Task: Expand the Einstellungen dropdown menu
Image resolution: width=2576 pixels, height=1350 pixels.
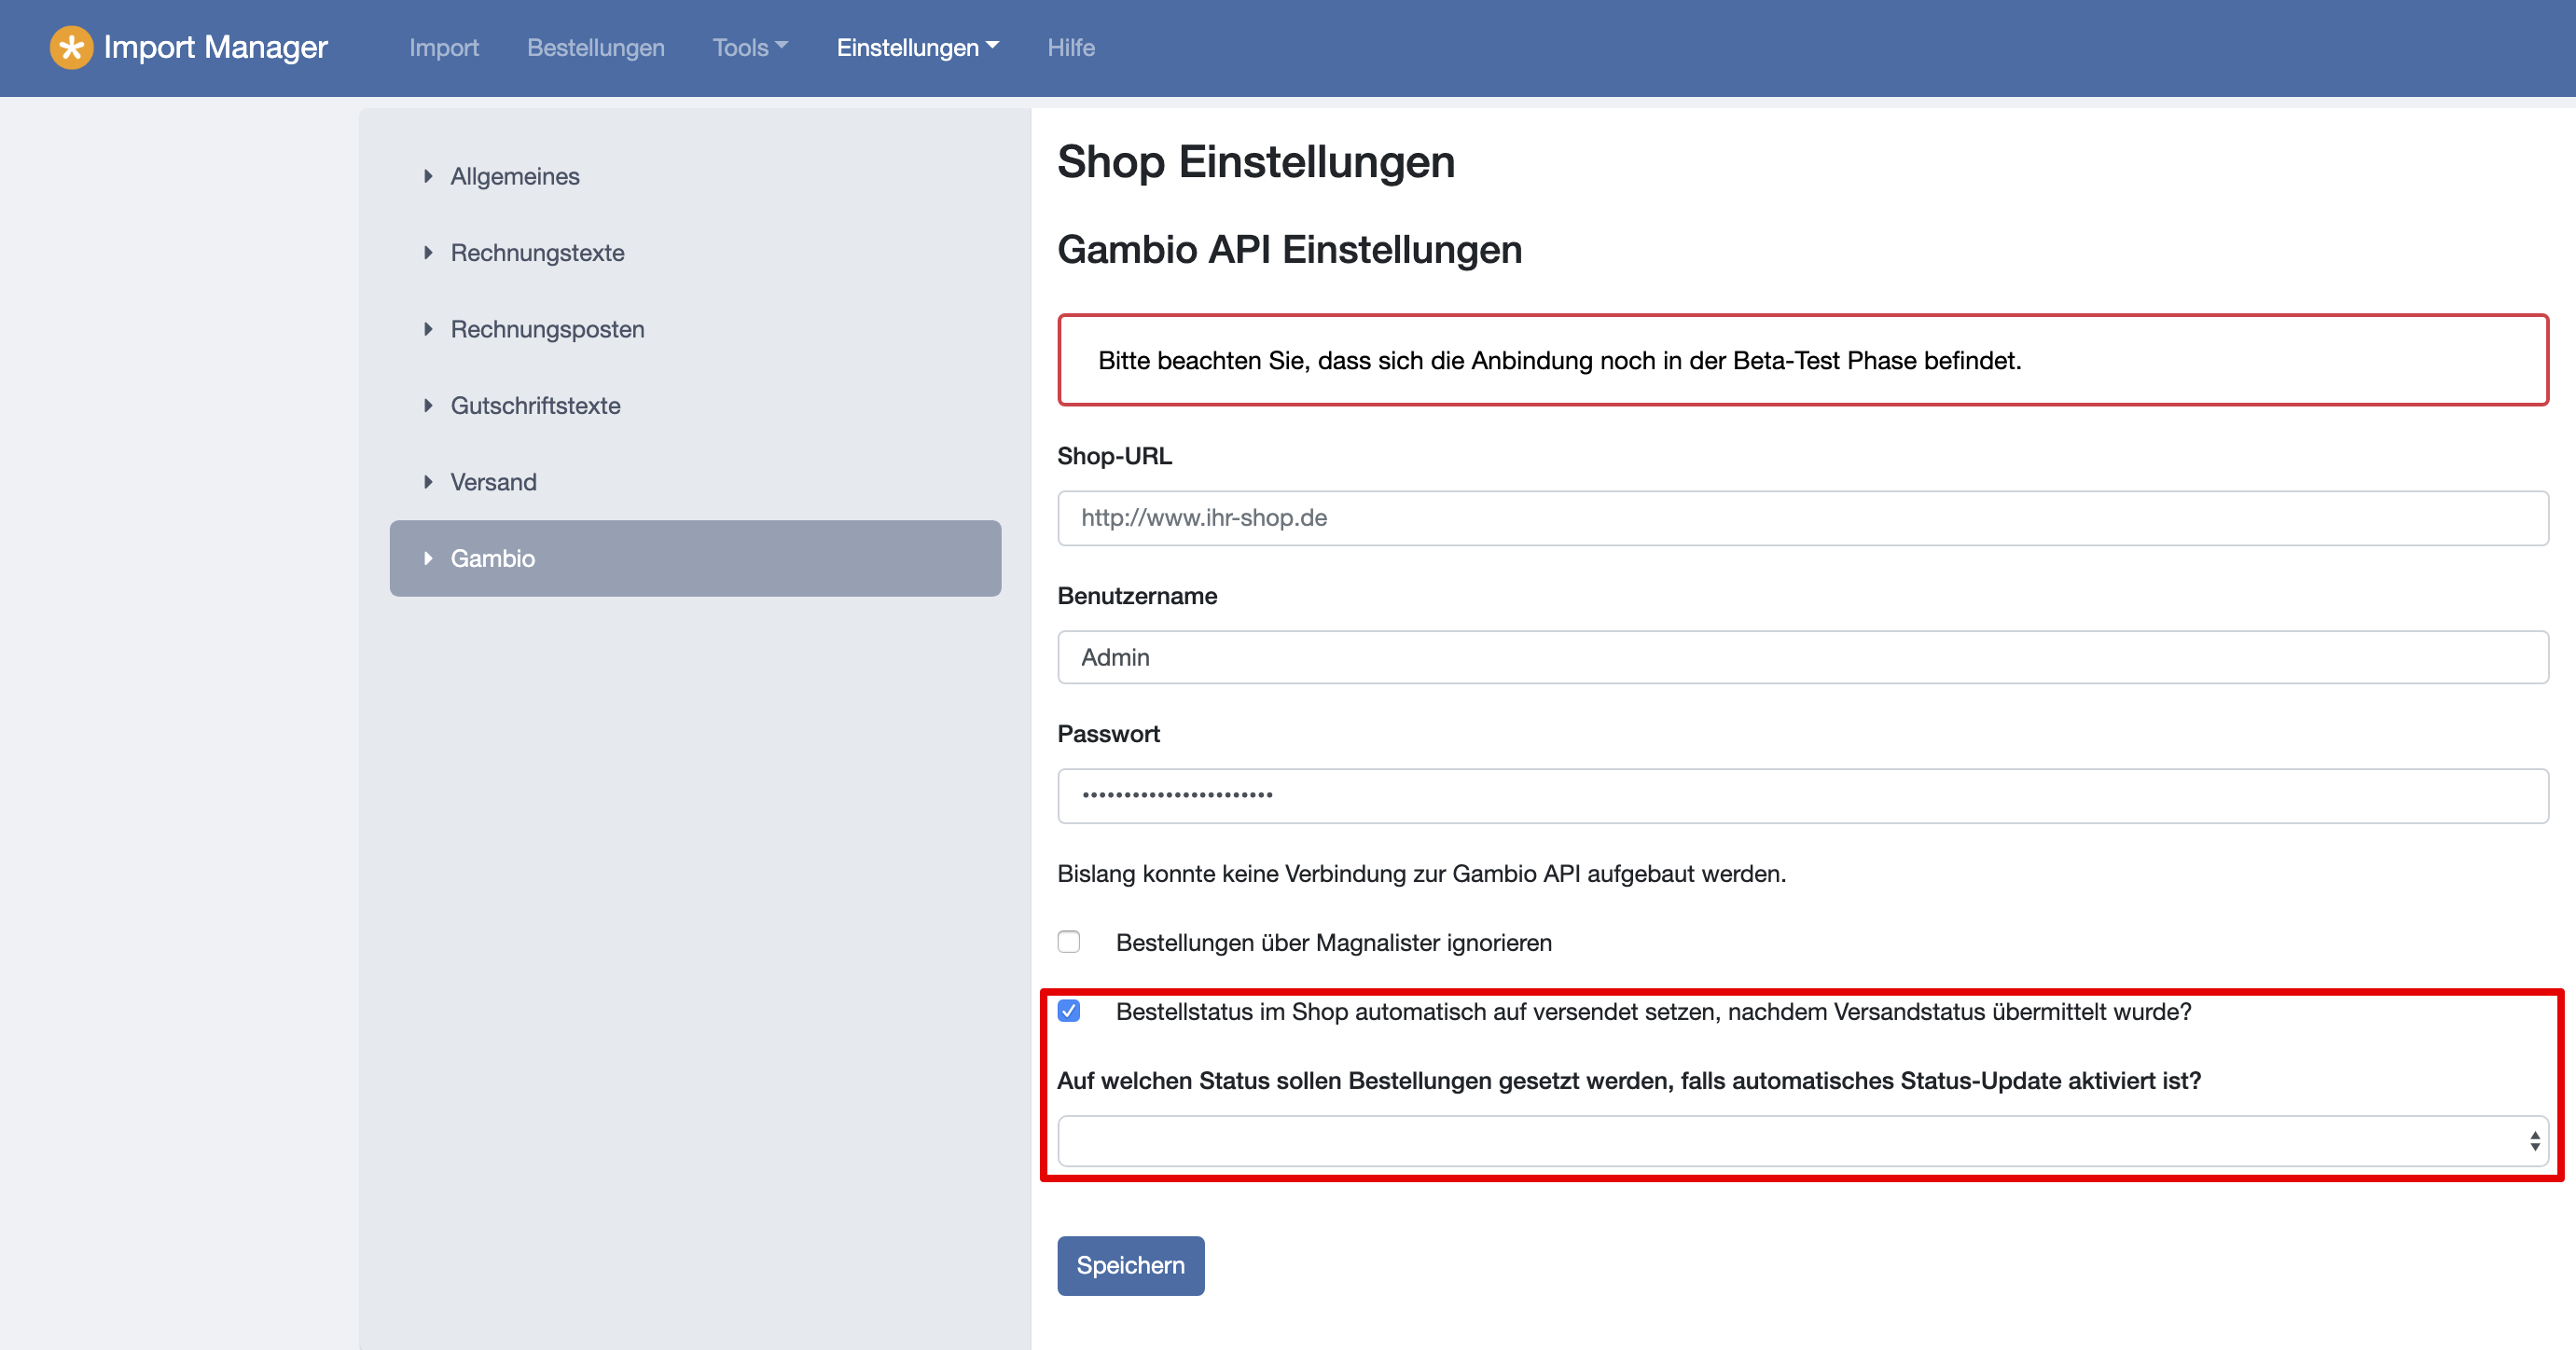Action: click(x=917, y=47)
